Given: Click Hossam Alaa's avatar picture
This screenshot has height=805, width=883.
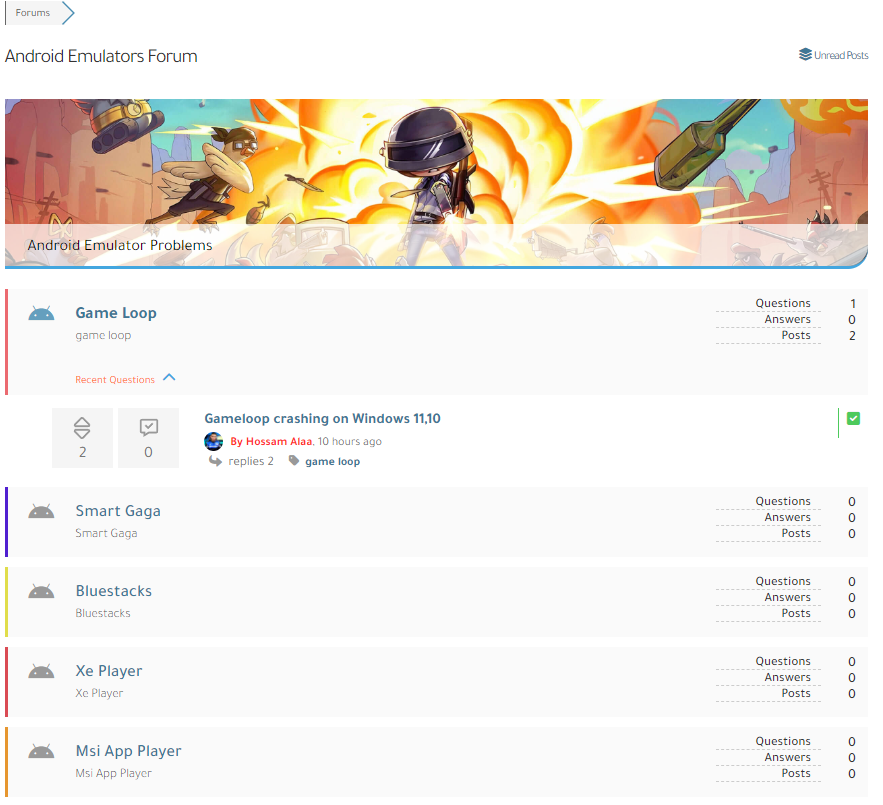Looking at the screenshot, I should click(x=213, y=441).
